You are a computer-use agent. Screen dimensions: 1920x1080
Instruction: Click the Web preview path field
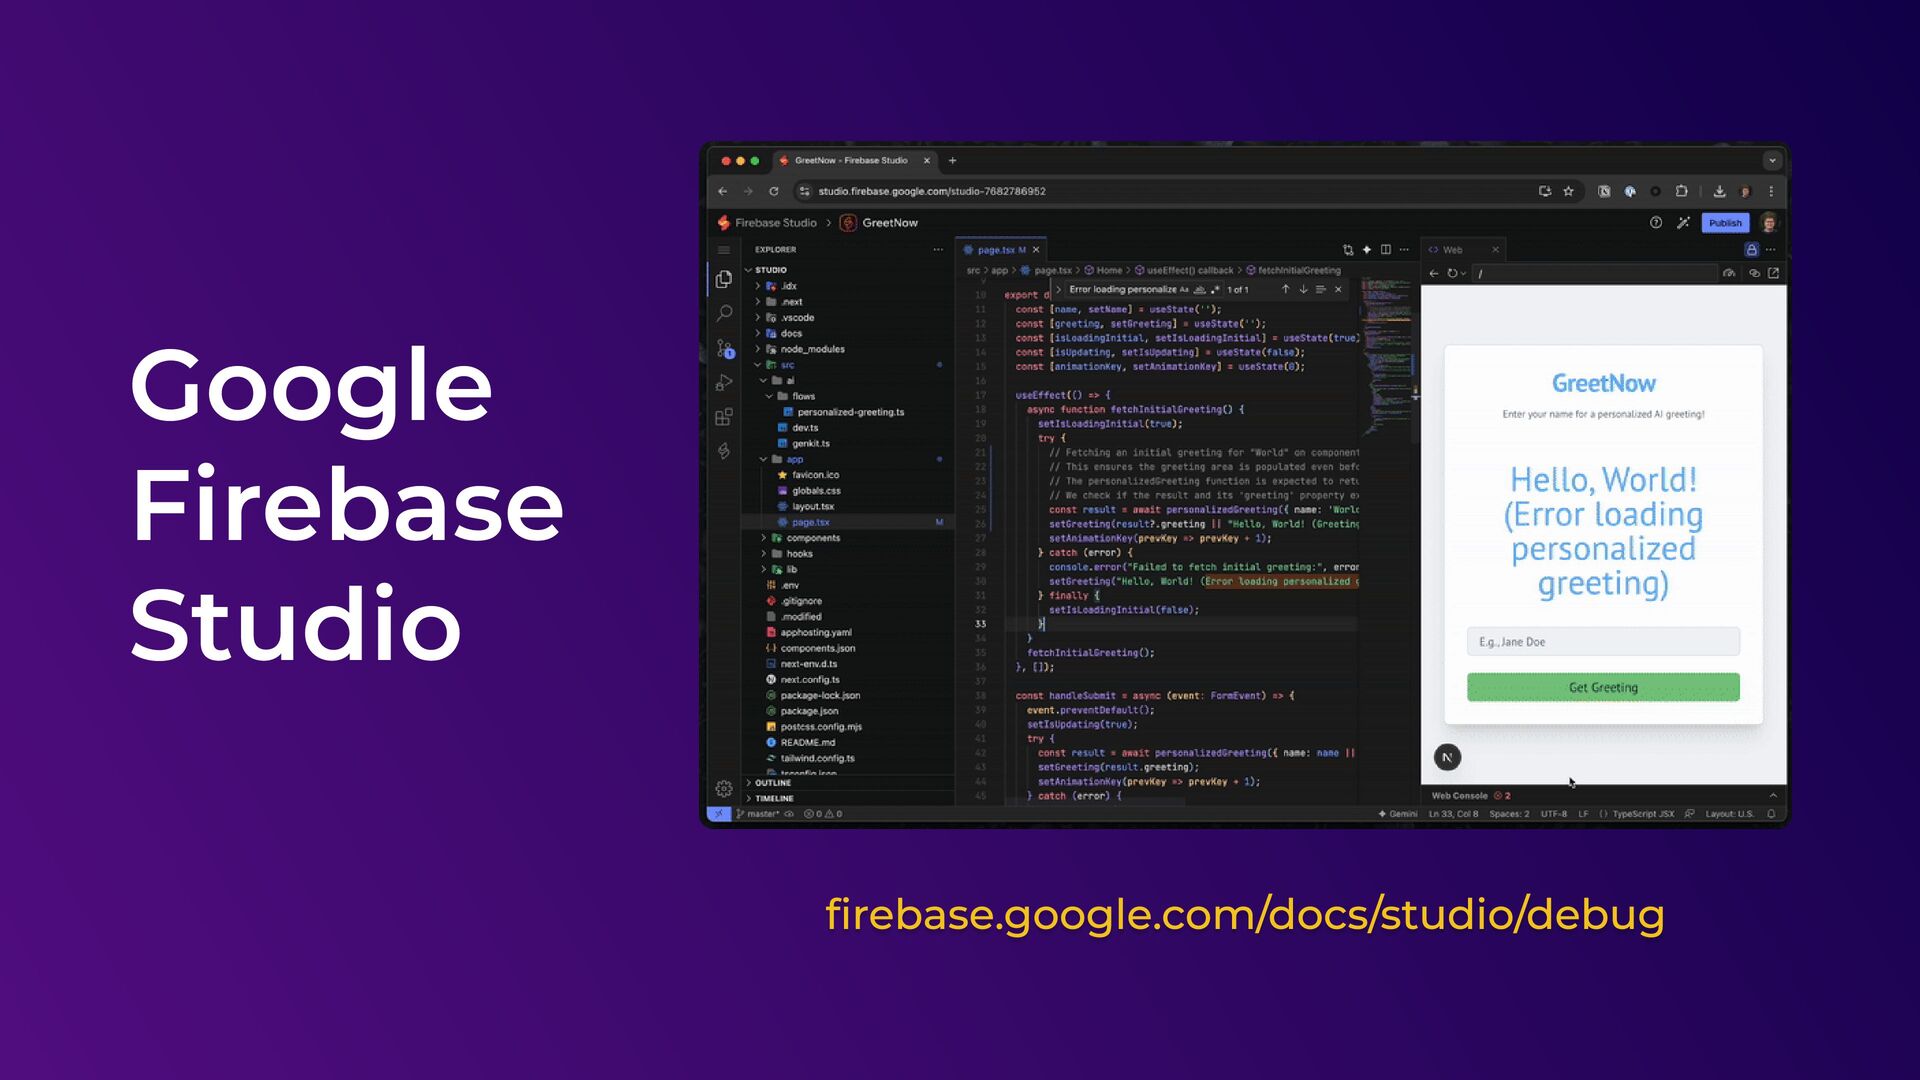click(x=1595, y=273)
